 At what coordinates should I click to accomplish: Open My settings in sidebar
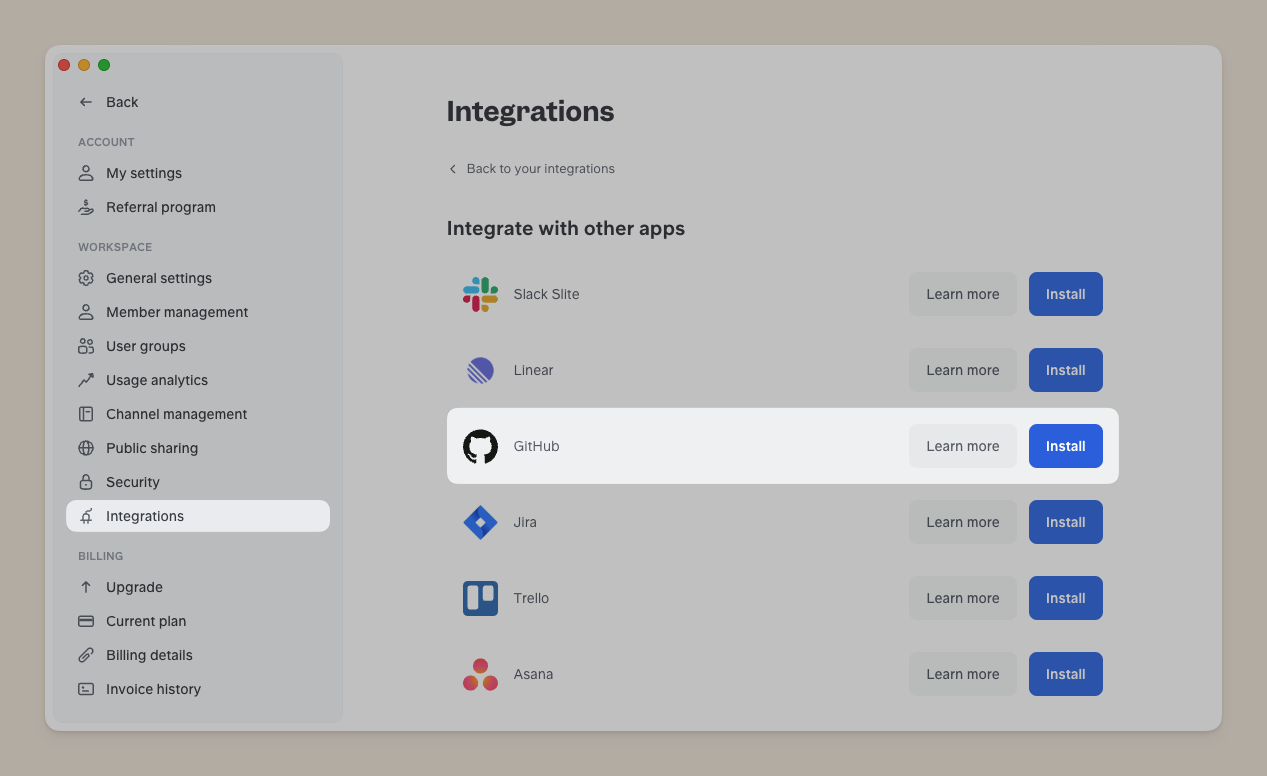click(x=198, y=173)
